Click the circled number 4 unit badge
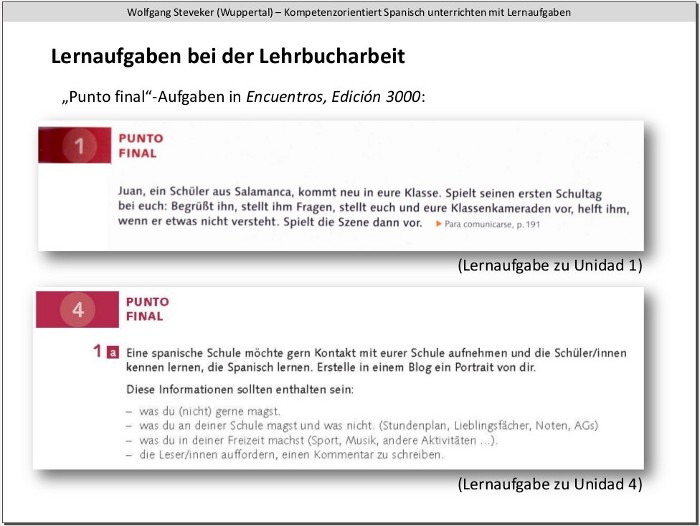Viewport: 700px width, 526px height. click(x=78, y=309)
